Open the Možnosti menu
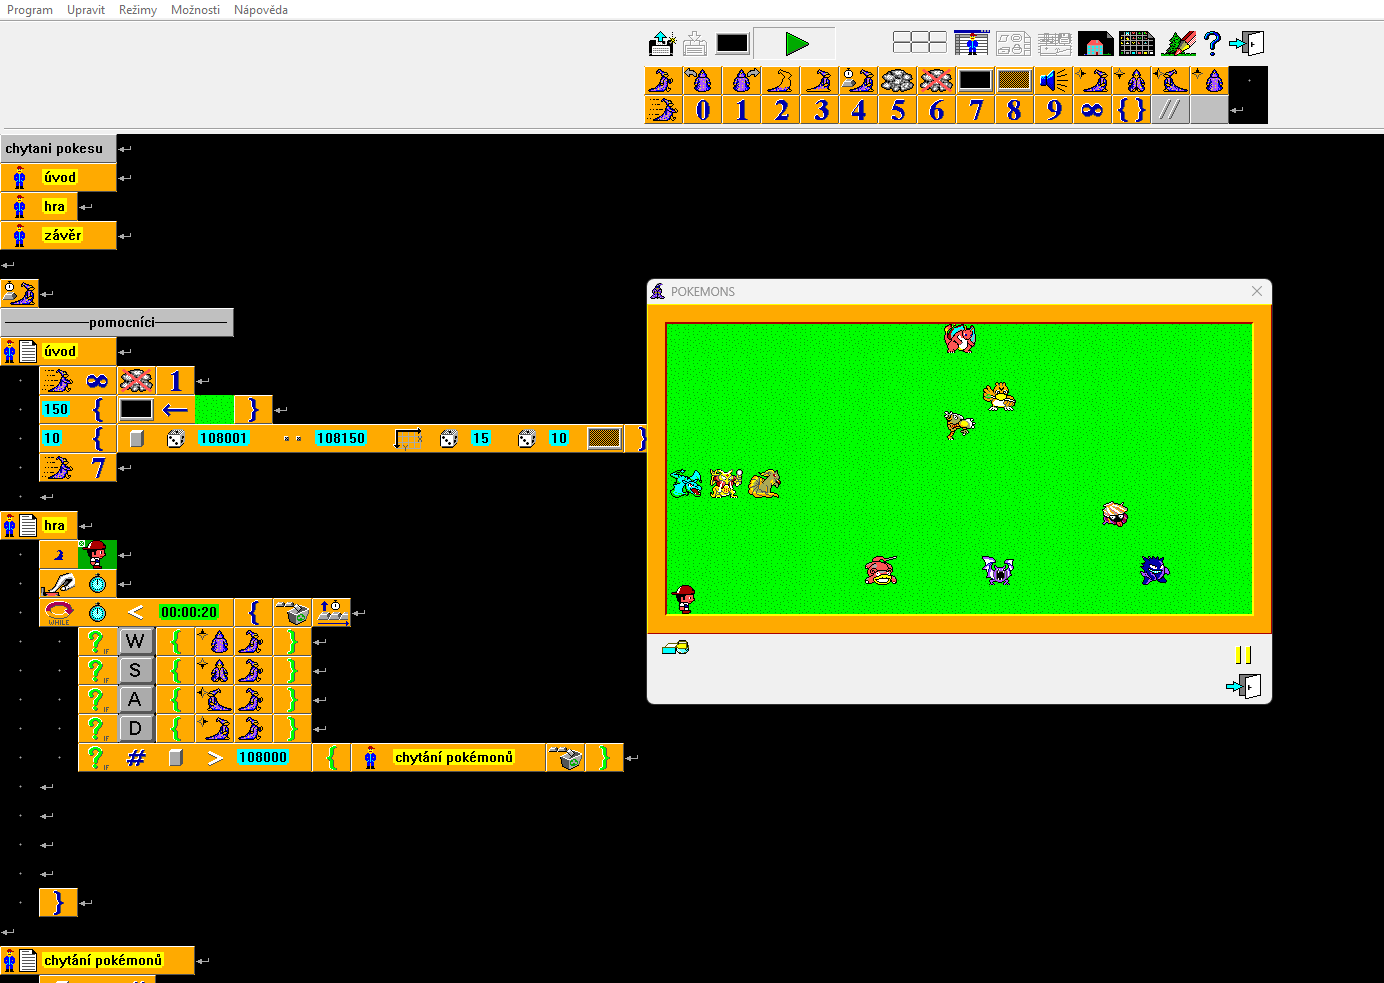The height and width of the screenshot is (983, 1384). 195,10
